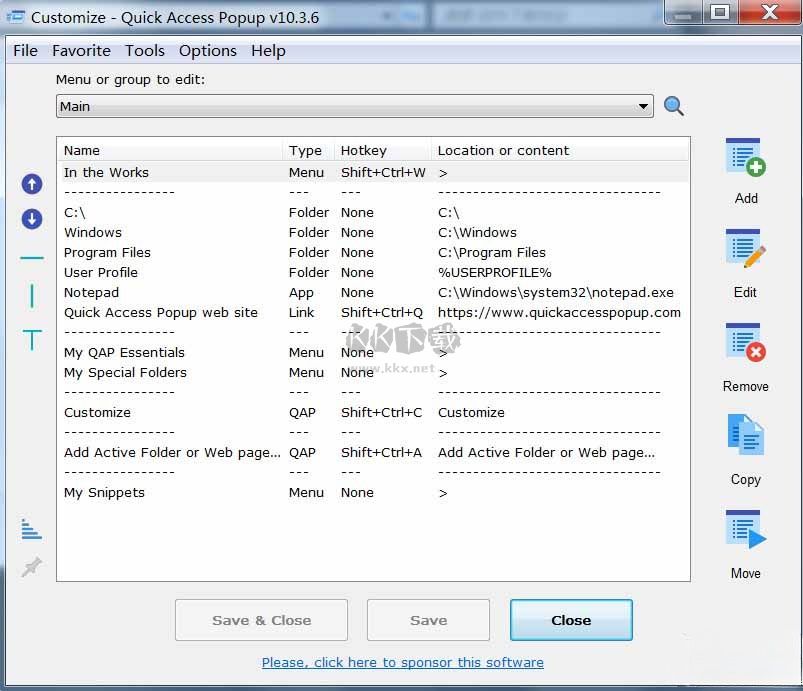The height and width of the screenshot is (691, 803).
Task: Open the Tools menu
Action: click(x=145, y=51)
